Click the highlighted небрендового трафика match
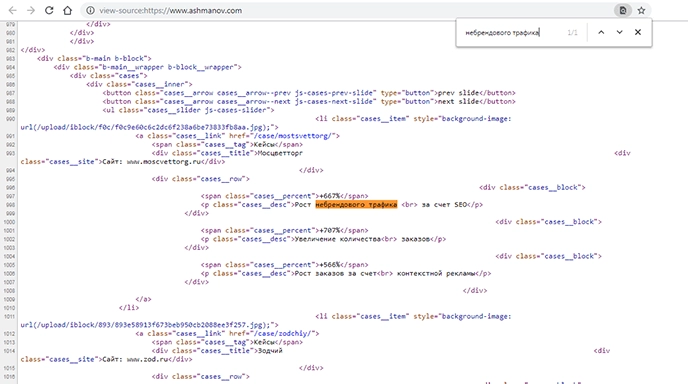Screen dimensions: 688x384 (x=356, y=205)
